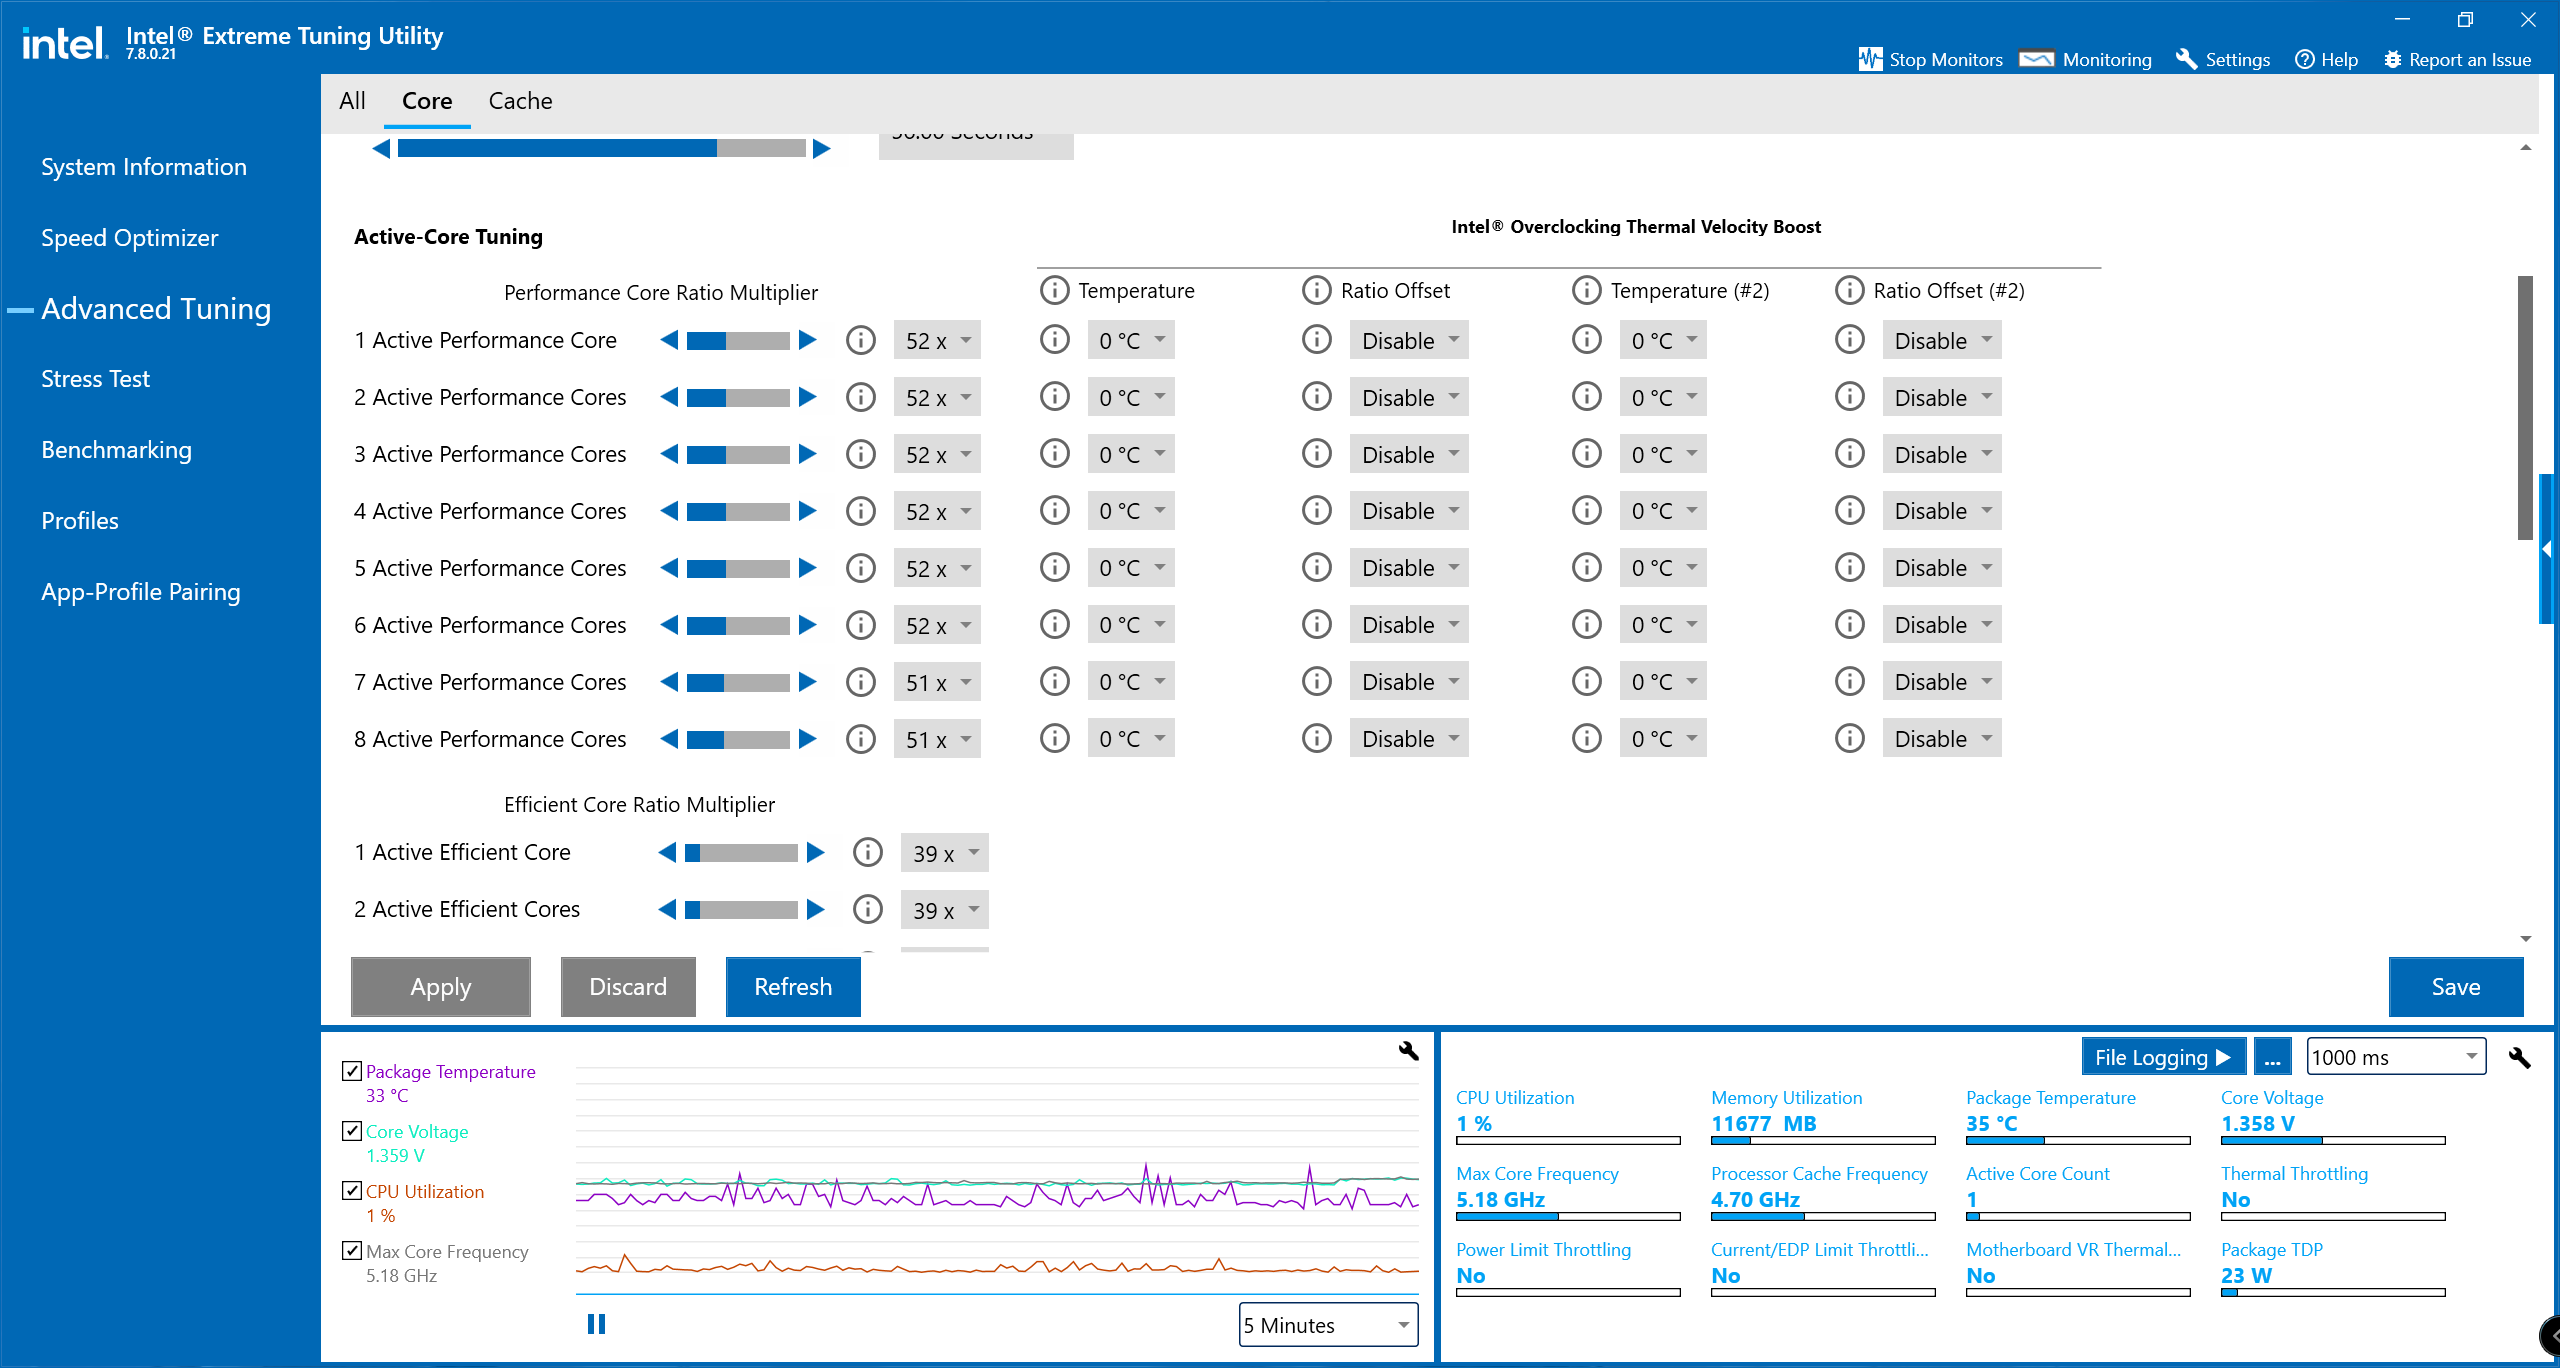This screenshot has width=2560, height=1368.
Task: Click the Refresh button
Action: click(x=792, y=987)
